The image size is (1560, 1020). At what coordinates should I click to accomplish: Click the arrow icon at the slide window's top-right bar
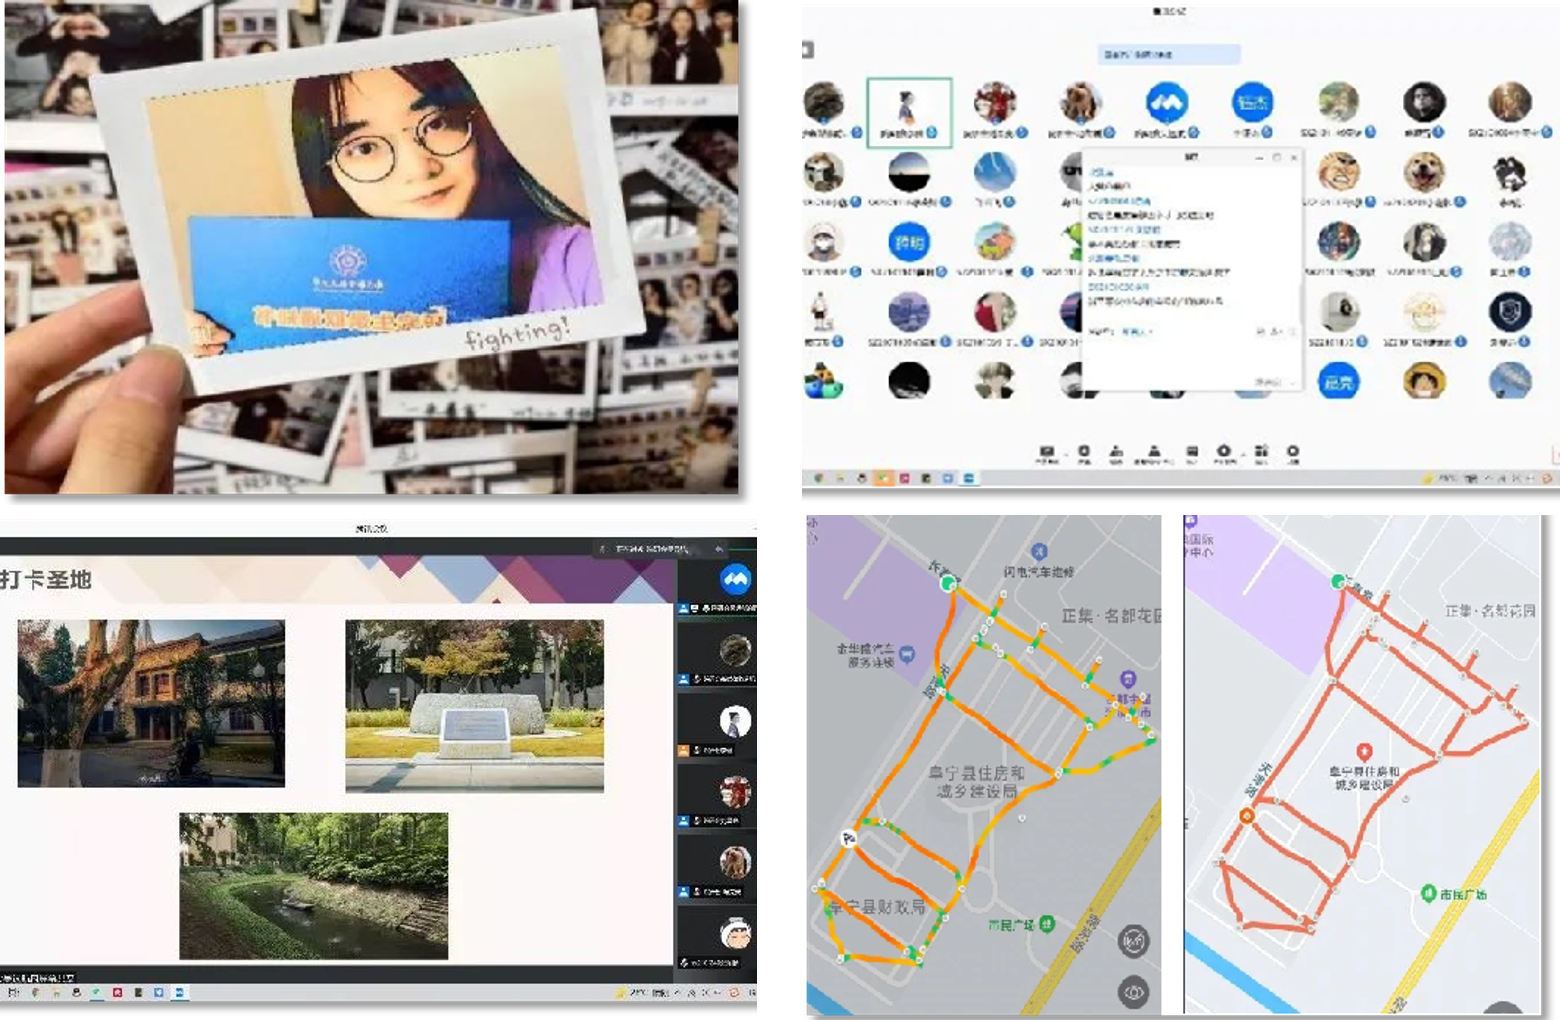pos(719,549)
